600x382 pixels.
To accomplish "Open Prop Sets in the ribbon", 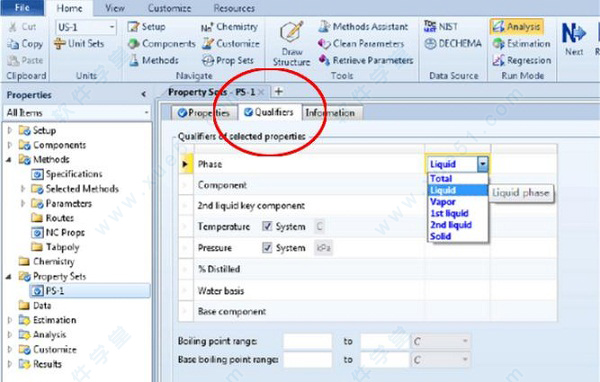I will tap(228, 60).
